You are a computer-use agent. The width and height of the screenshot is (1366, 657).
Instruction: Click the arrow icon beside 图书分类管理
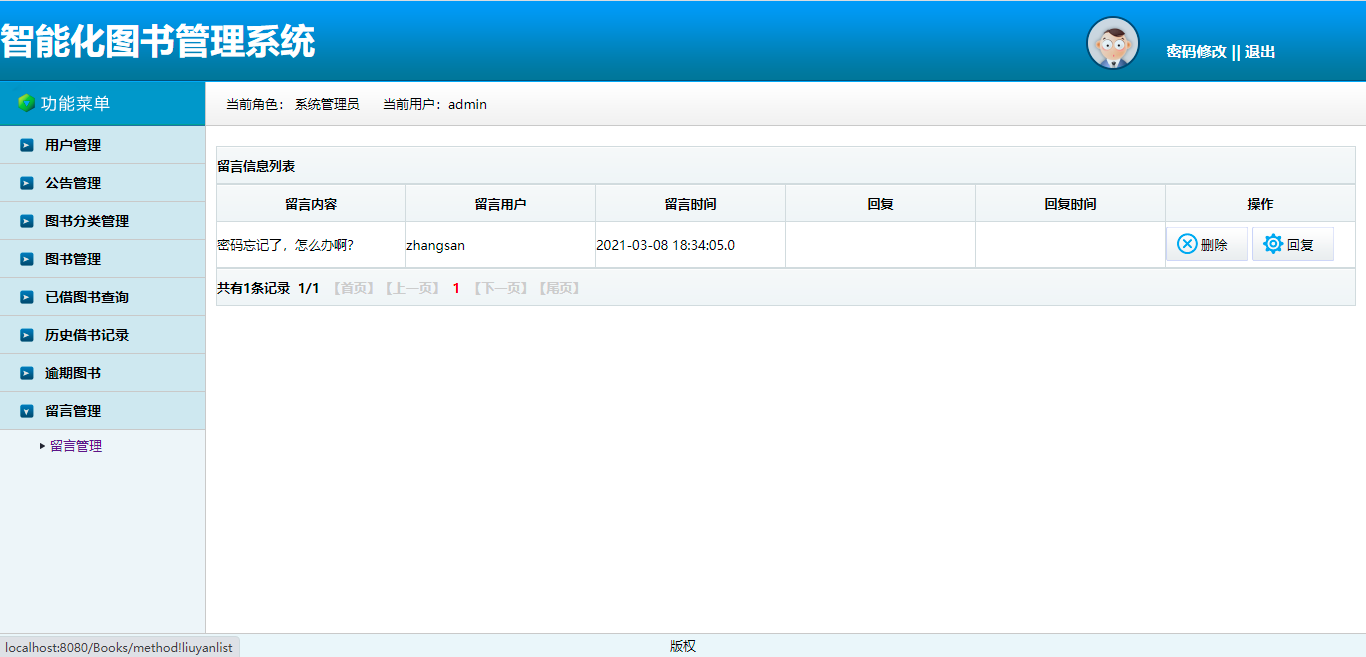pos(27,221)
